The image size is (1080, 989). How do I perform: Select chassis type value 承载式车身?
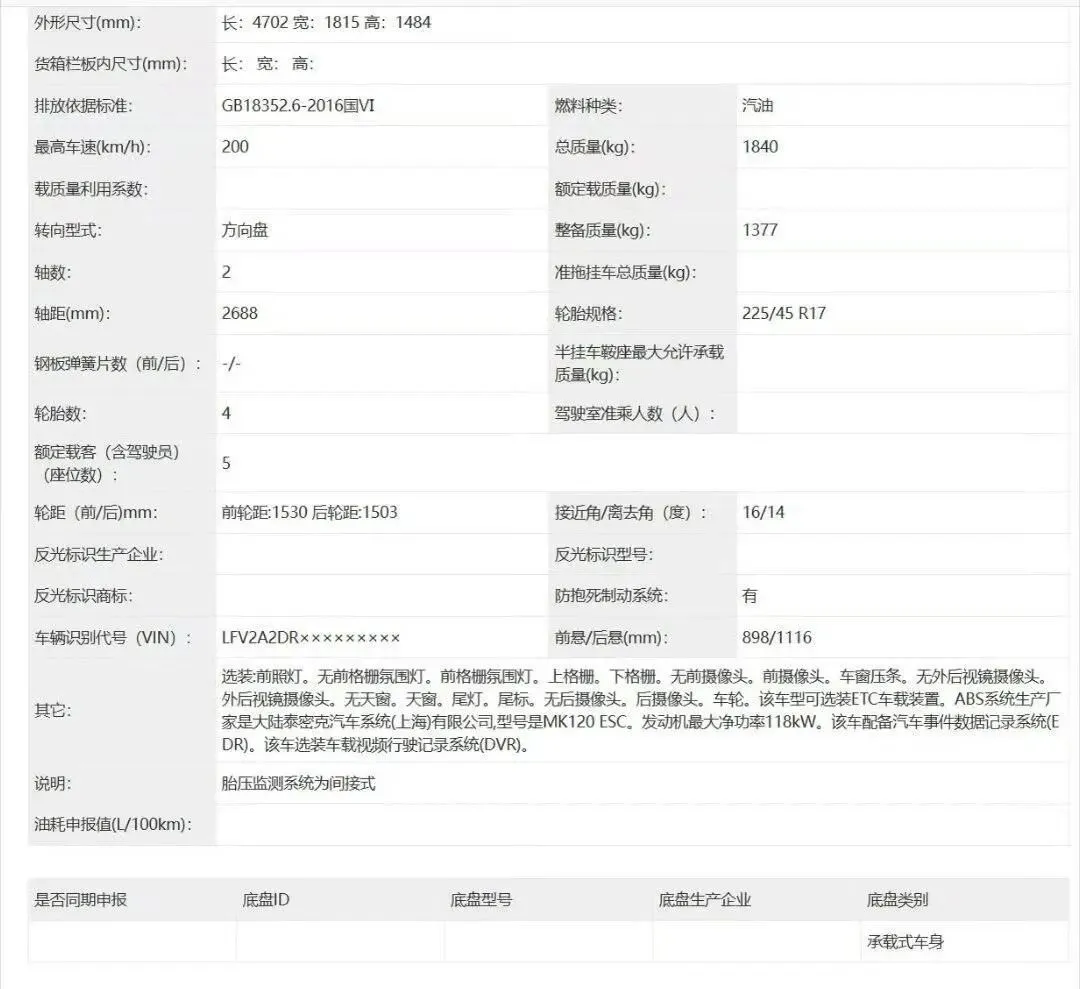905,942
